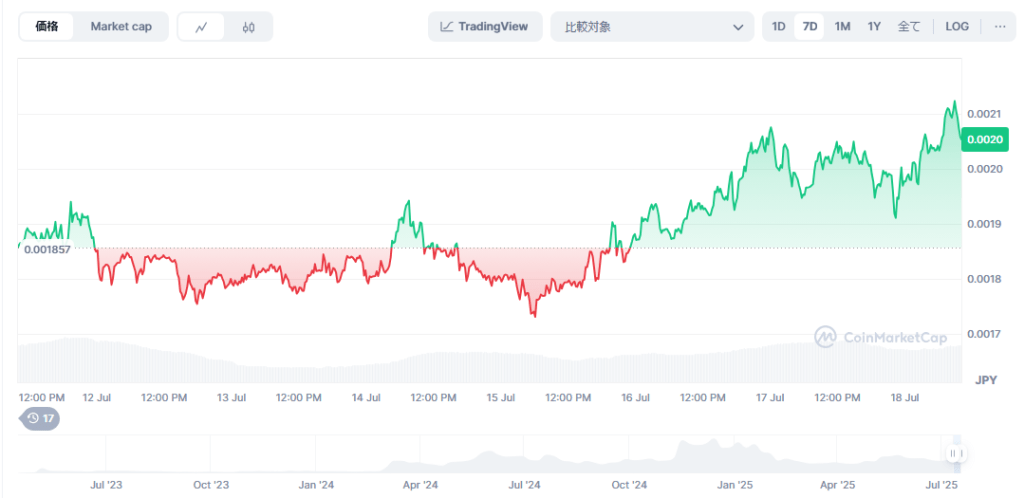Screen dimensions: 1024x498
Task: Toggle LOG scale on the chart
Action: pyautogui.click(x=957, y=27)
